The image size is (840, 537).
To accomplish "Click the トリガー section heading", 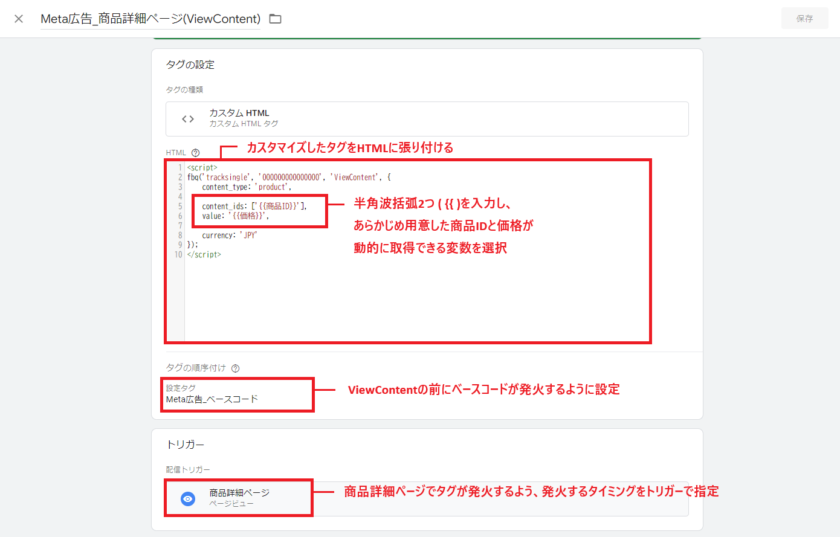I will (184, 443).
